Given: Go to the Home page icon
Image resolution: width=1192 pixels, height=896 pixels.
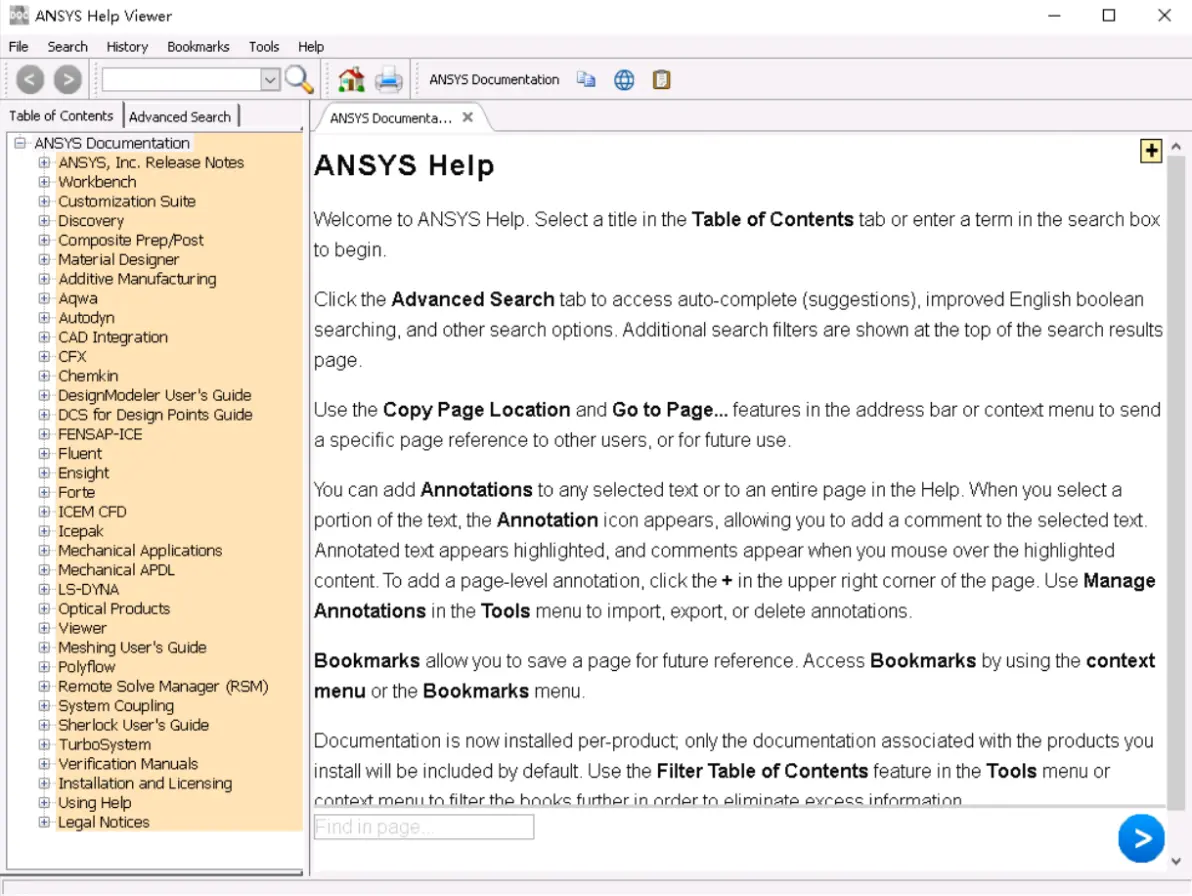Looking at the screenshot, I should 351,79.
